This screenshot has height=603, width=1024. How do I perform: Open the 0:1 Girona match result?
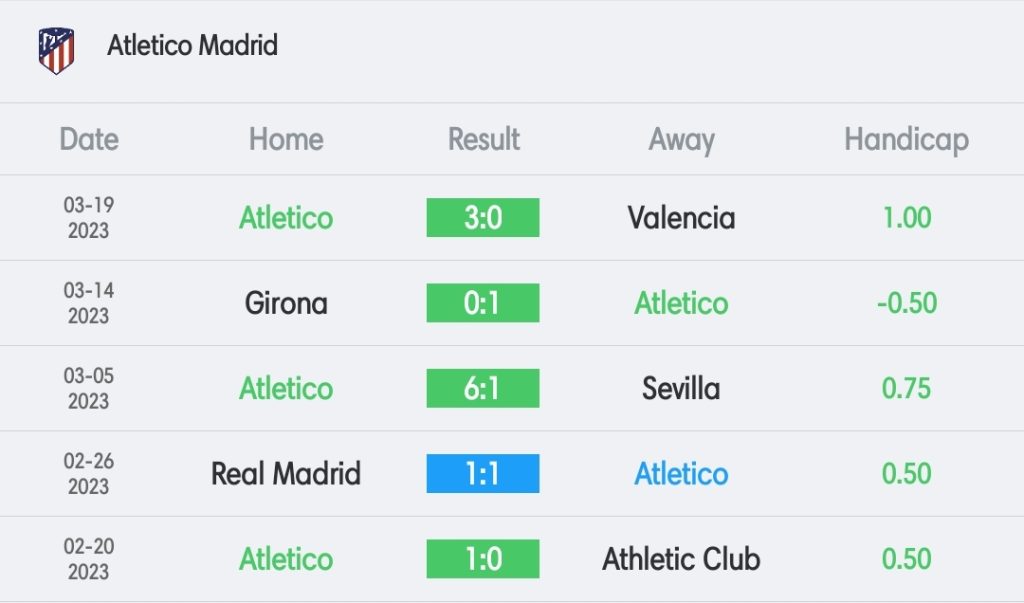(x=483, y=302)
